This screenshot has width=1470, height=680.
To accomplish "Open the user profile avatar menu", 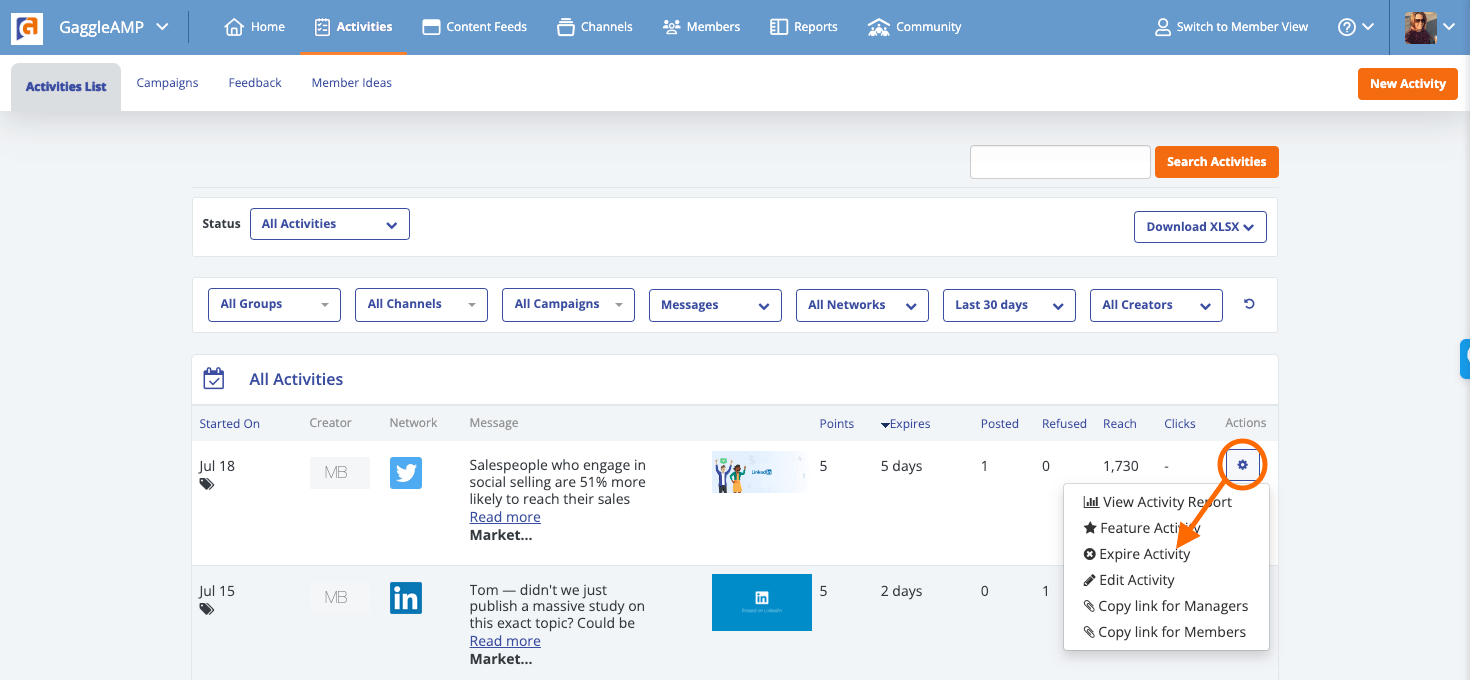I will tap(1429, 27).
